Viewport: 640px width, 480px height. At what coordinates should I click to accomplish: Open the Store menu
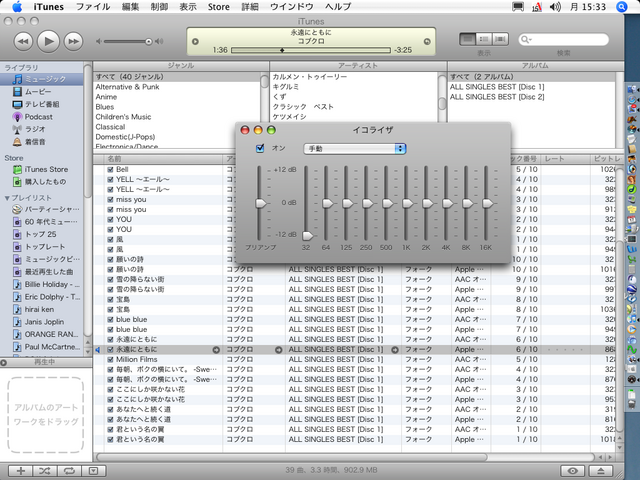[219, 7]
